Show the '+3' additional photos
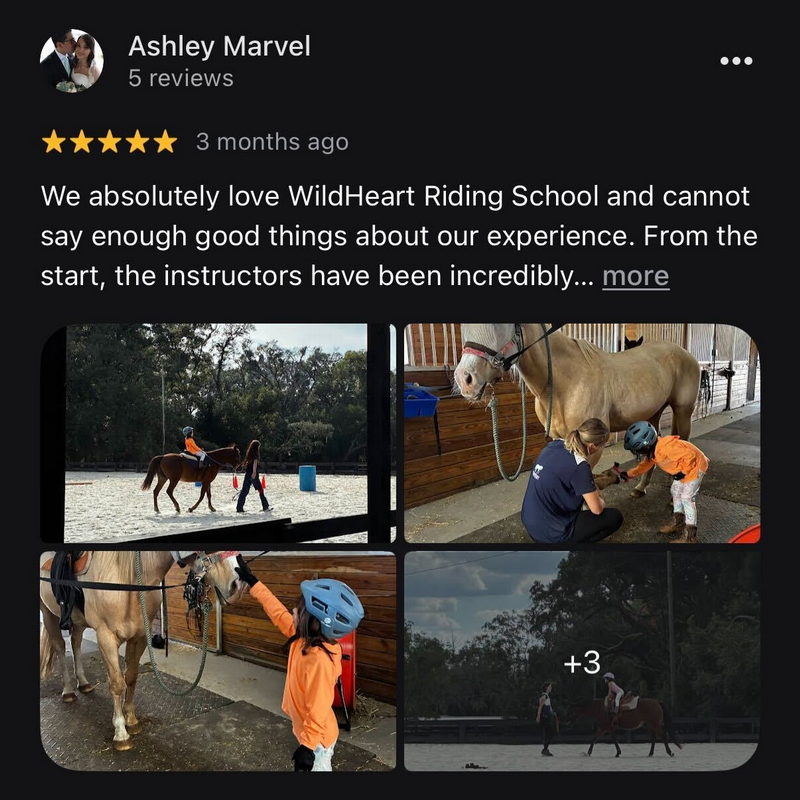This screenshot has width=800, height=800. click(x=582, y=661)
